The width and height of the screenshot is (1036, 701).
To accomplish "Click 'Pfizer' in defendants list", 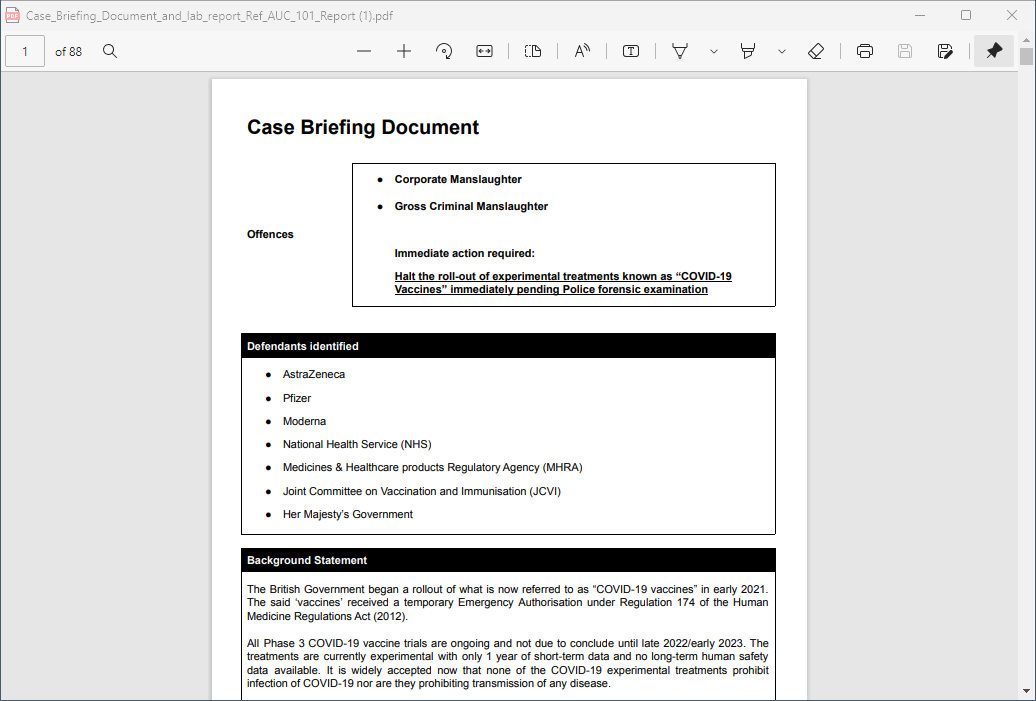I will point(297,398).
